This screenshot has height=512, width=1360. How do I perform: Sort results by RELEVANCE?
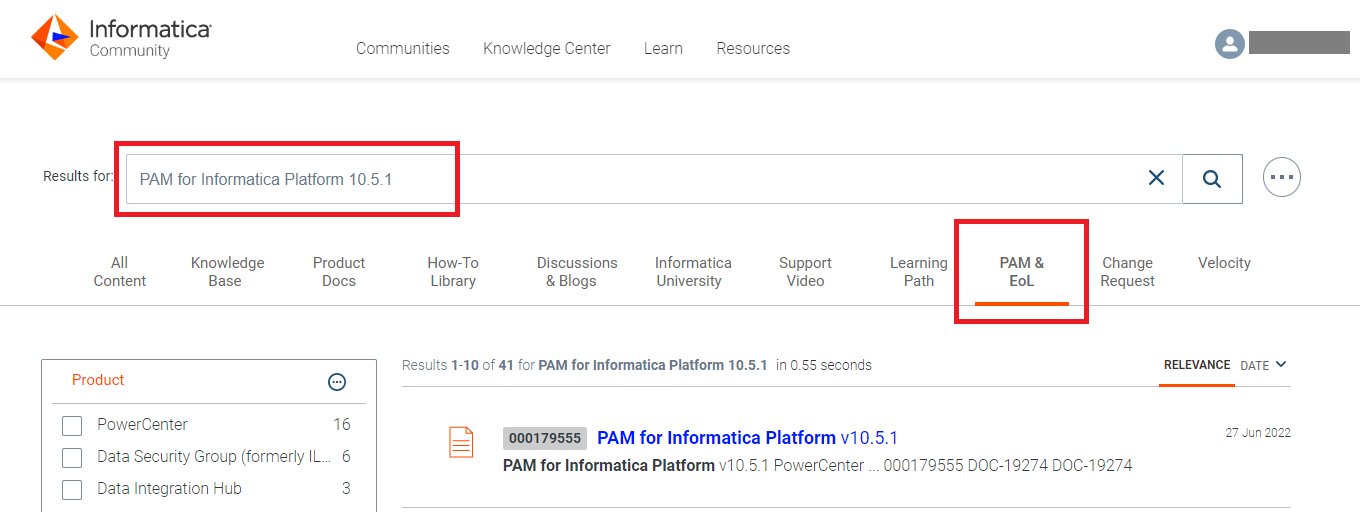pyautogui.click(x=1197, y=365)
